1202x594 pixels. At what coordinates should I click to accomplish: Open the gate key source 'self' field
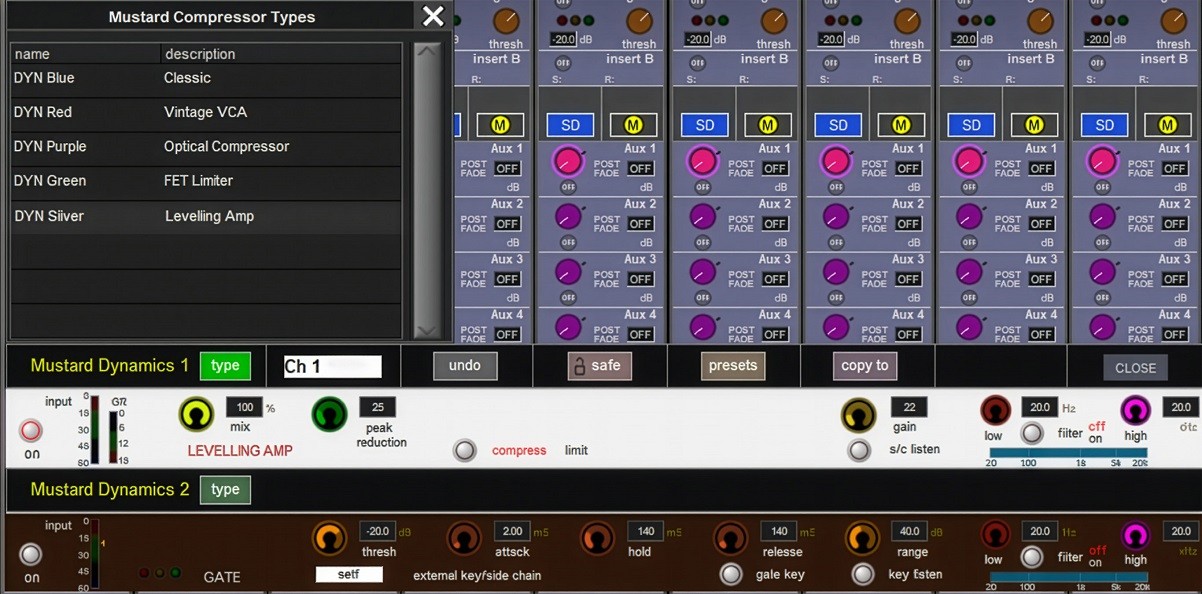(x=349, y=574)
